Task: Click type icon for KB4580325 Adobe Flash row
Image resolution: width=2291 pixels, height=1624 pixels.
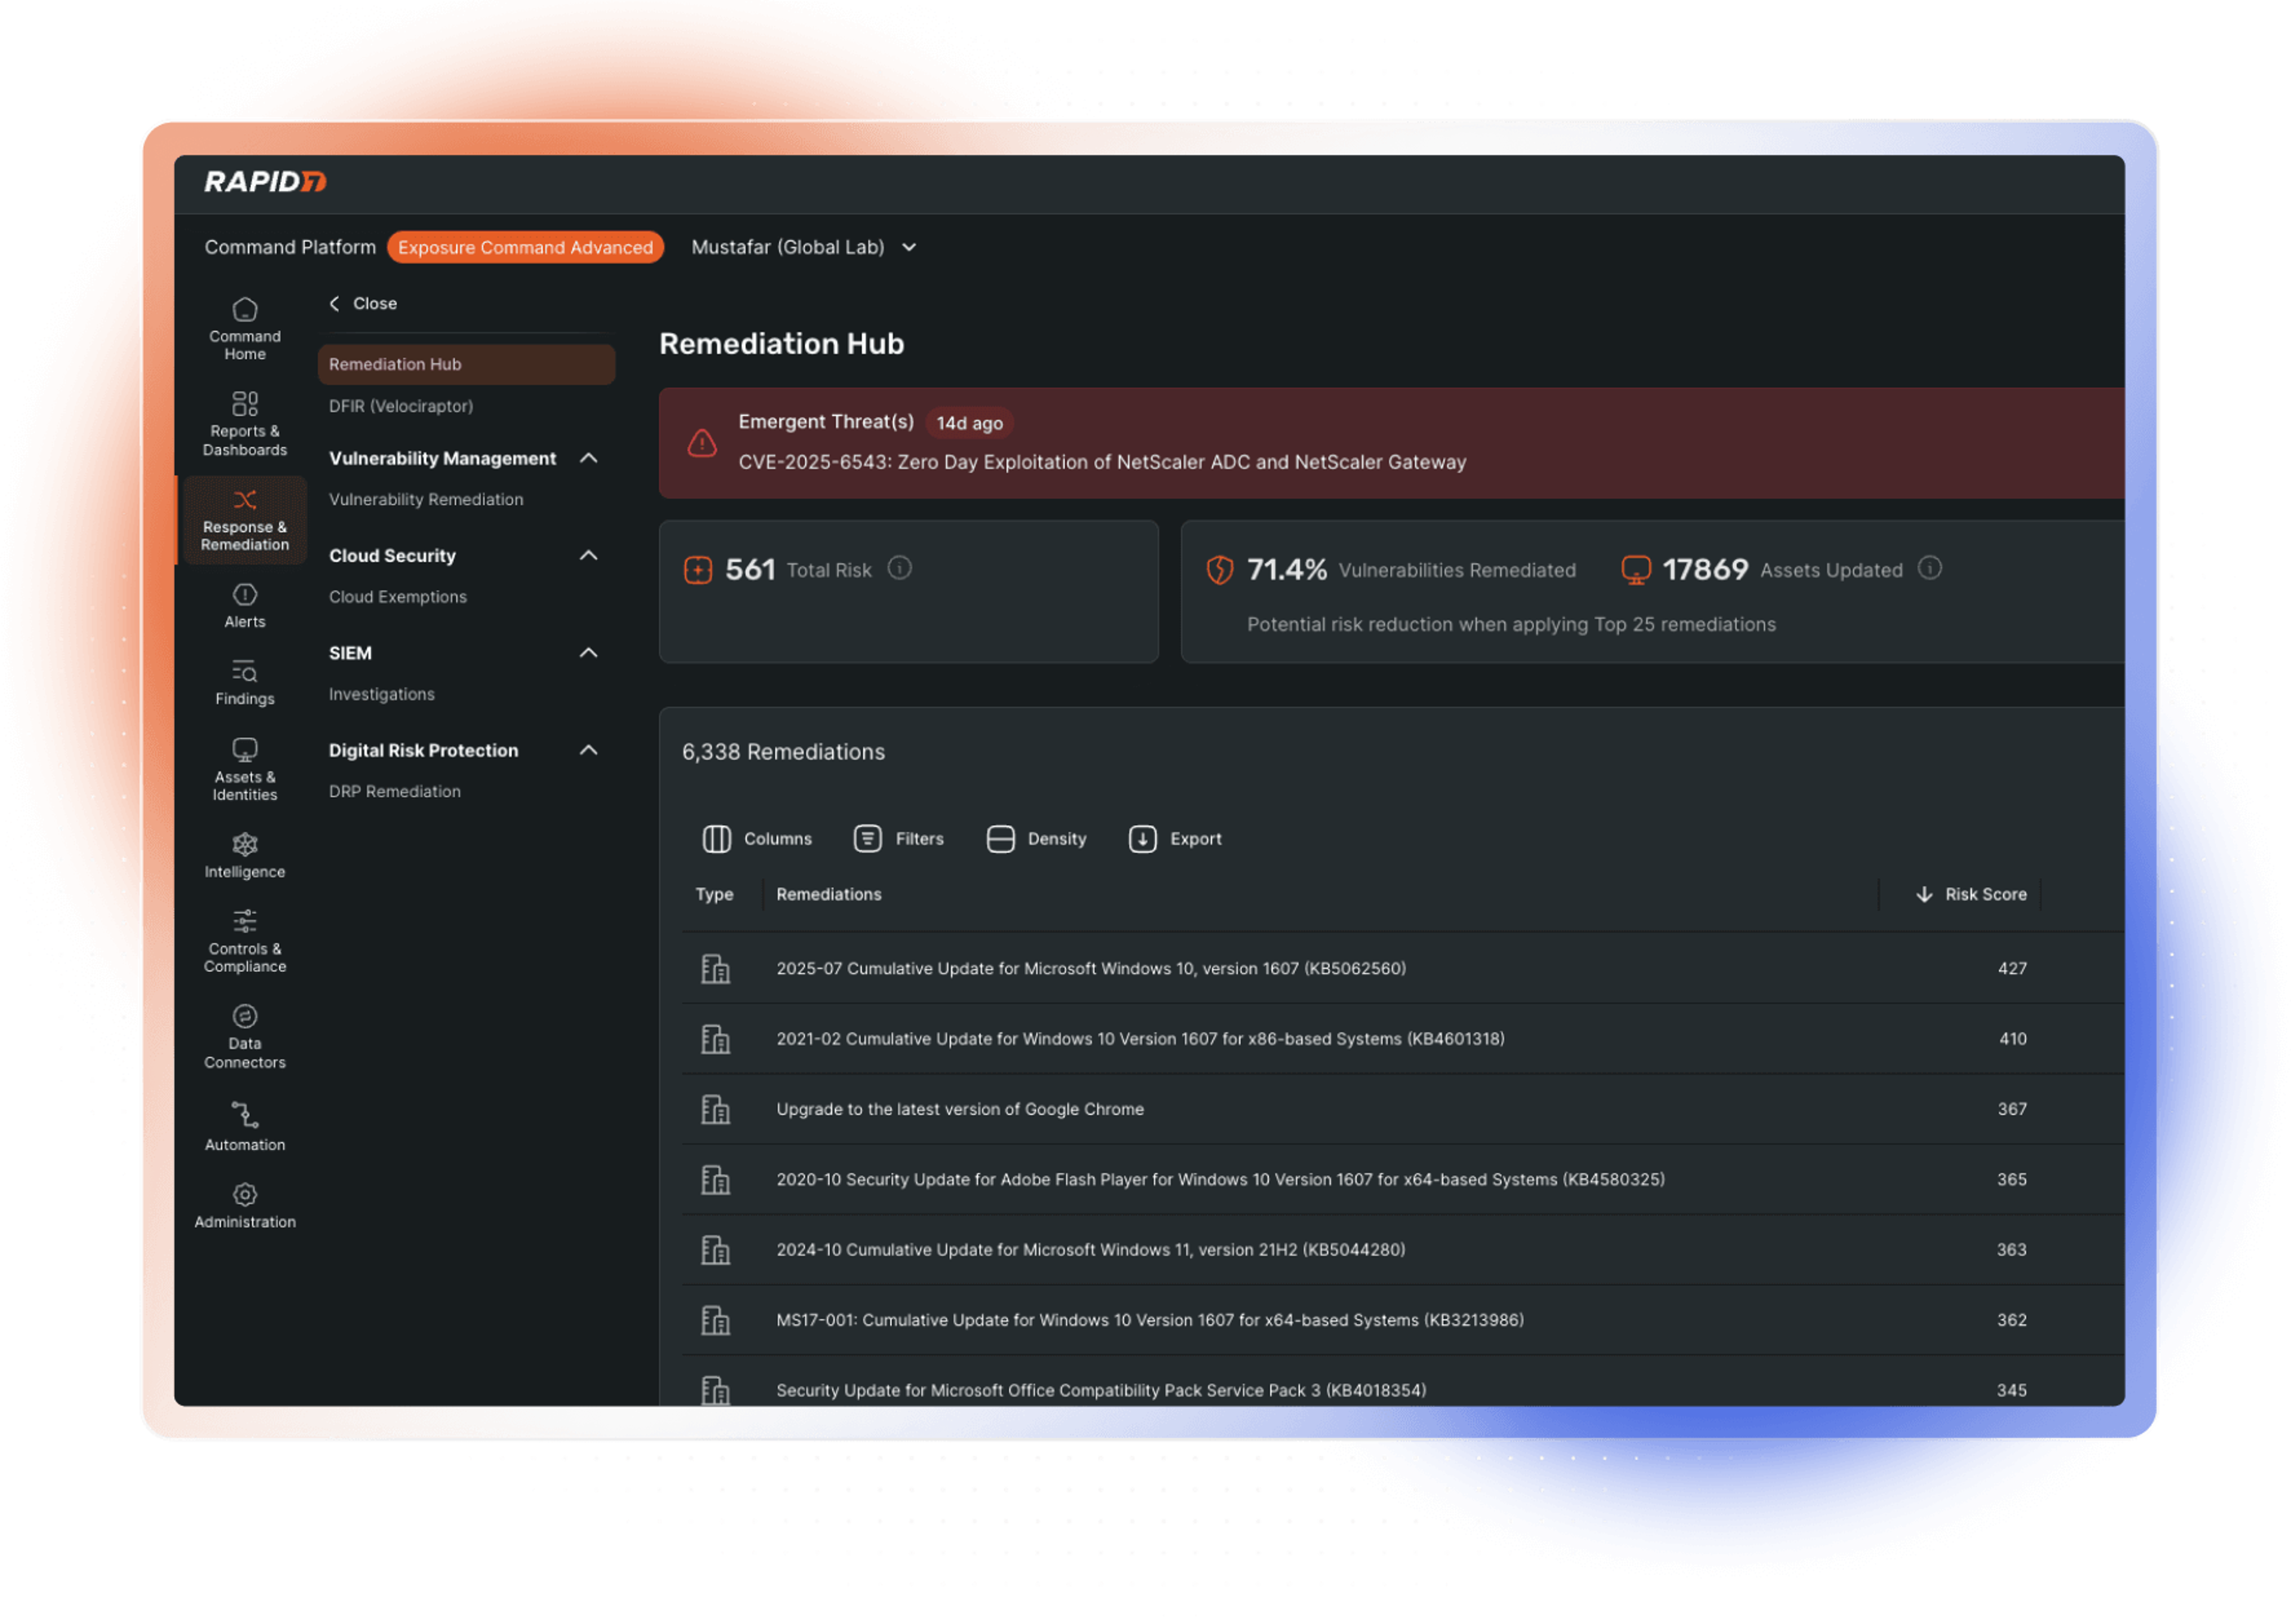Action: (x=715, y=1180)
